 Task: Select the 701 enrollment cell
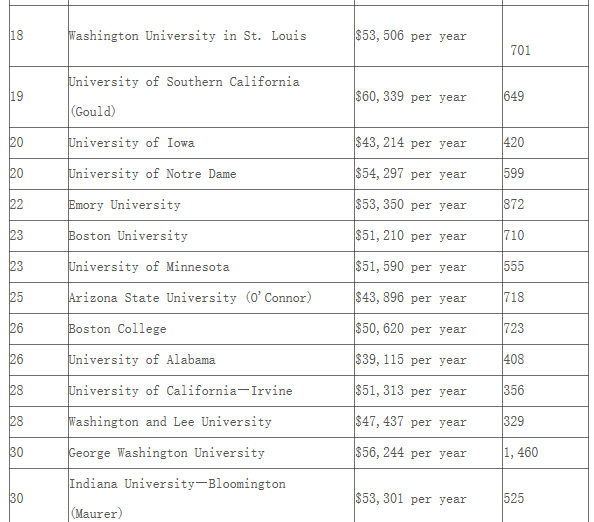tap(546, 36)
